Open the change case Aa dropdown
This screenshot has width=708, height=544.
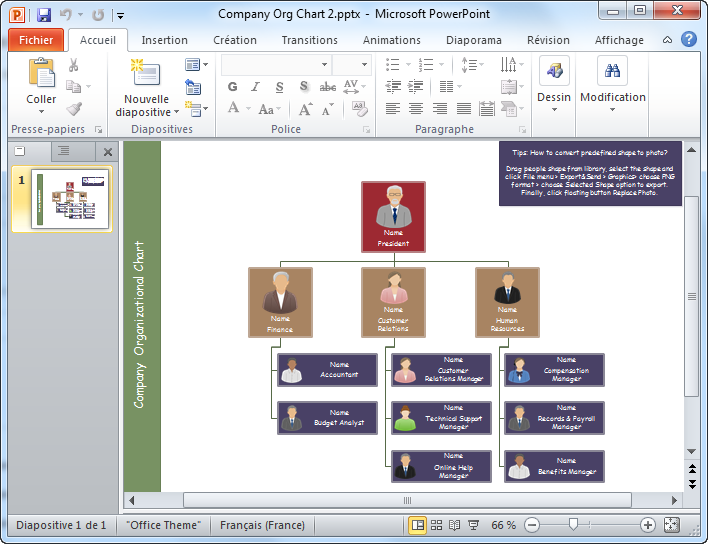coord(270,109)
